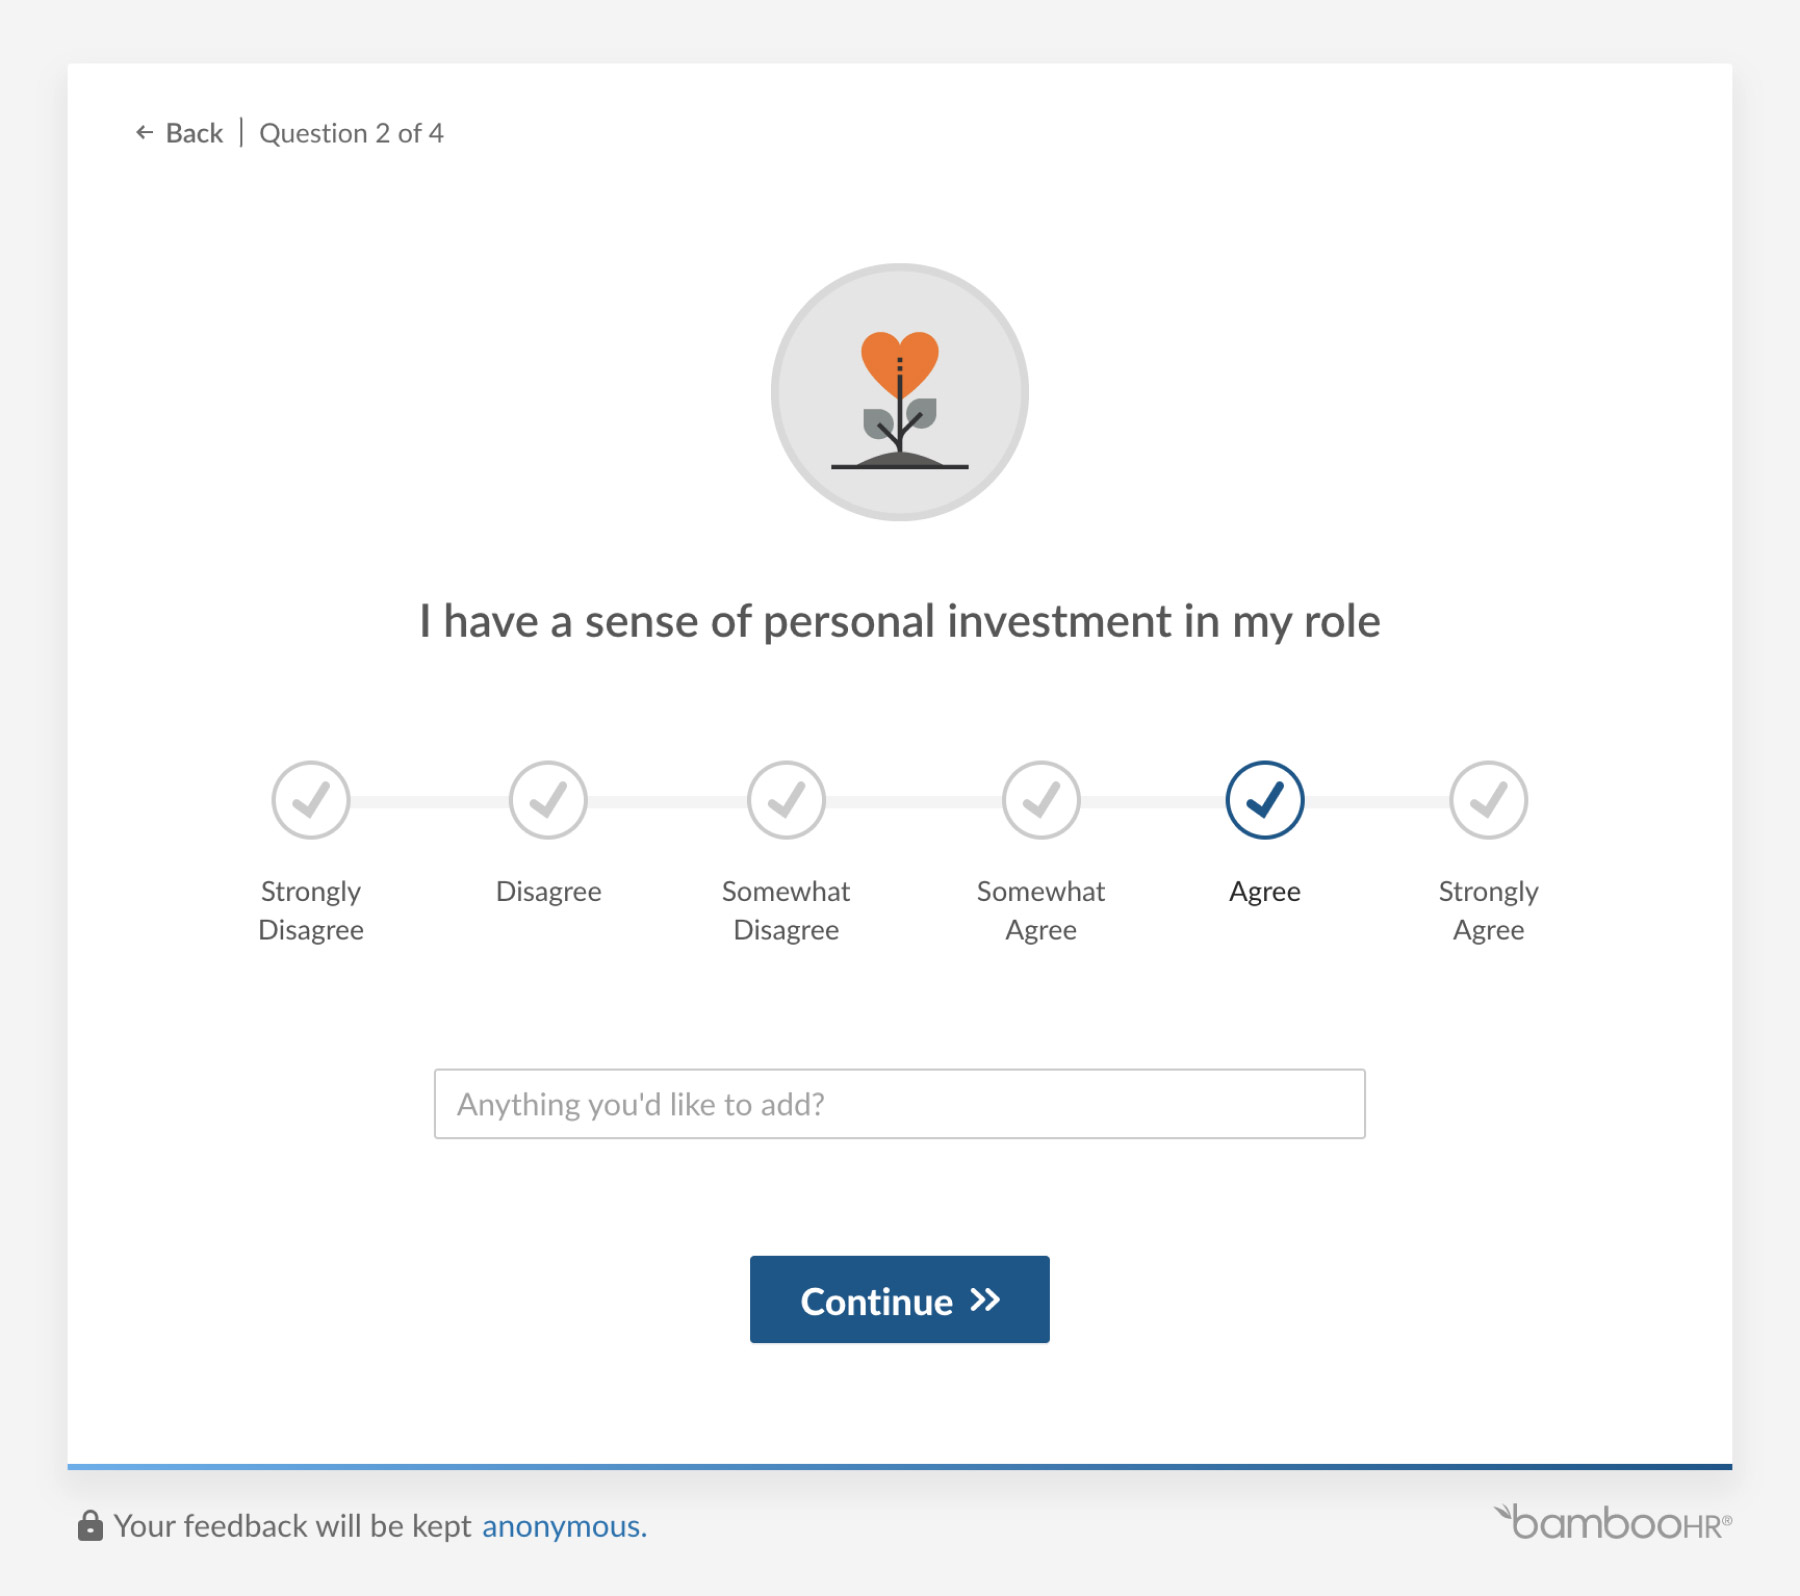Click the lock icon beside feedback notice

tap(90, 1526)
